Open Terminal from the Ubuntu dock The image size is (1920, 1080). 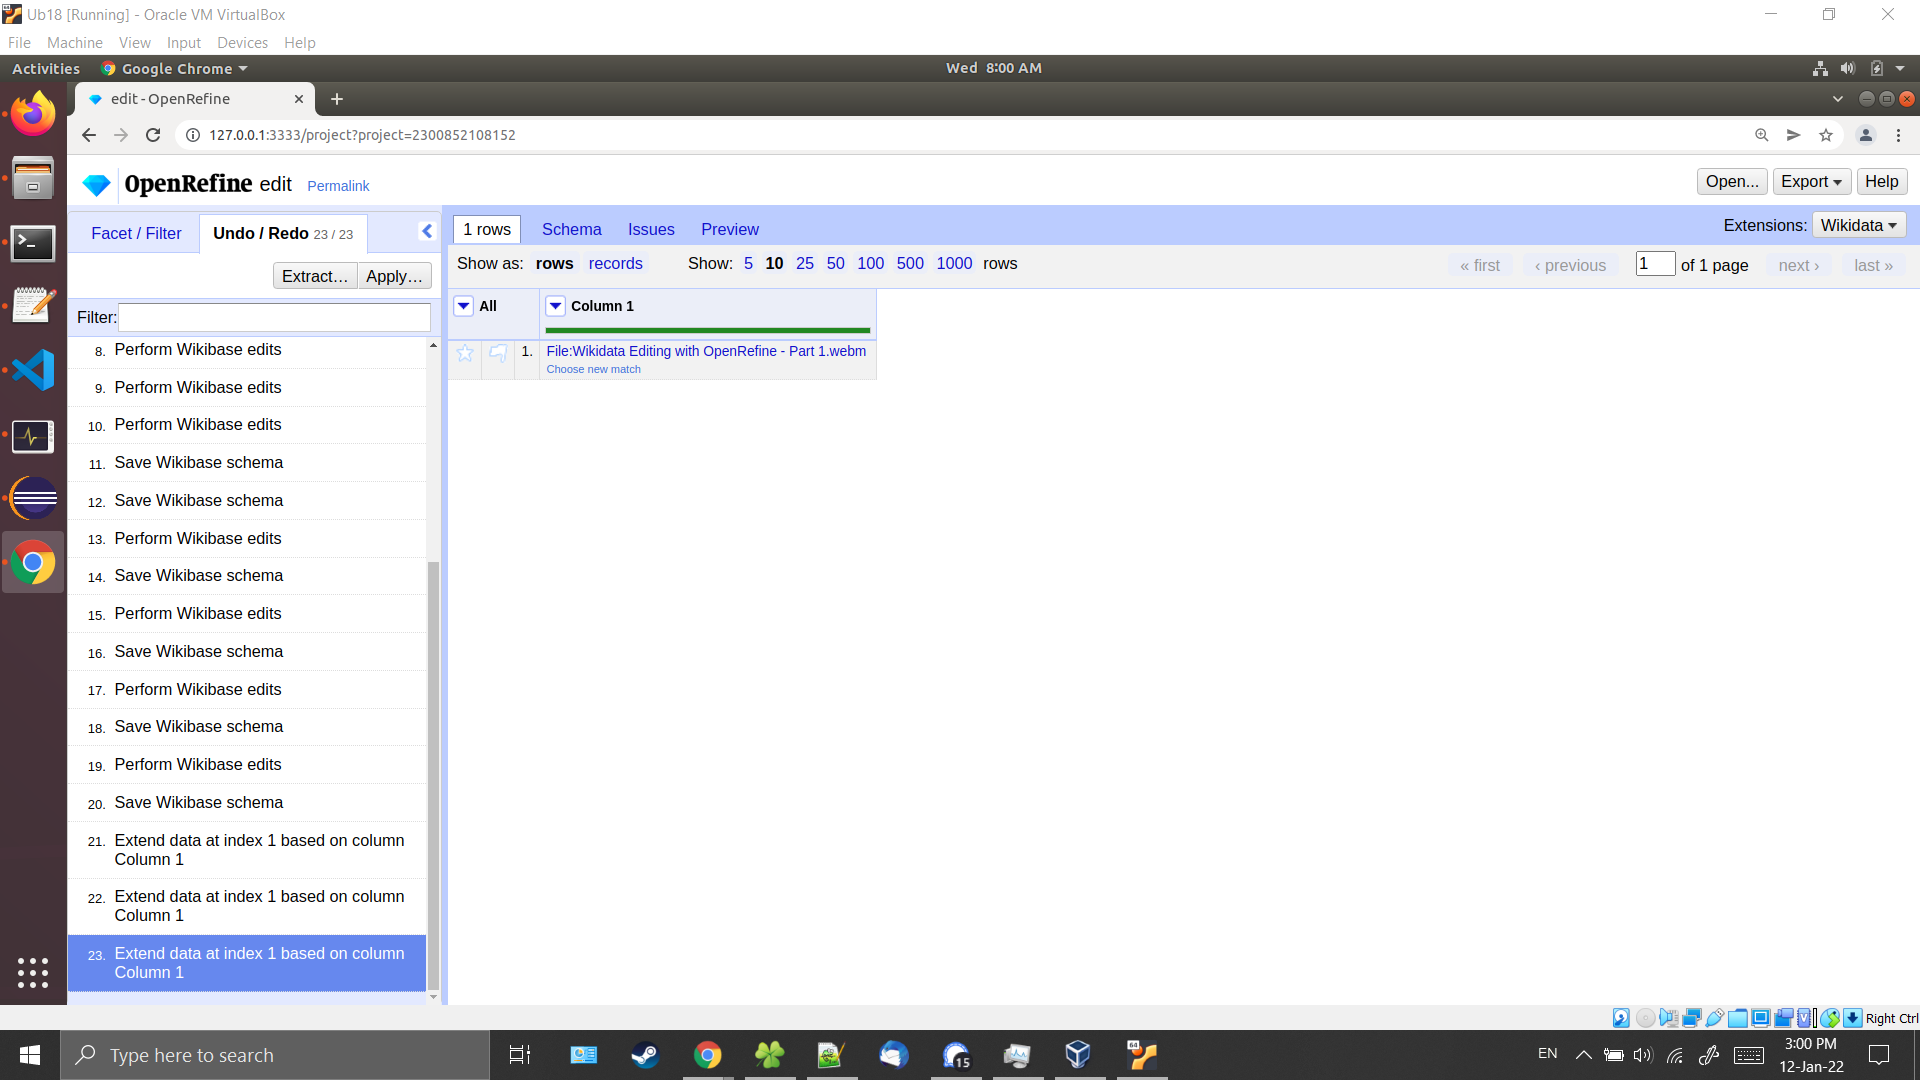tap(33, 243)
